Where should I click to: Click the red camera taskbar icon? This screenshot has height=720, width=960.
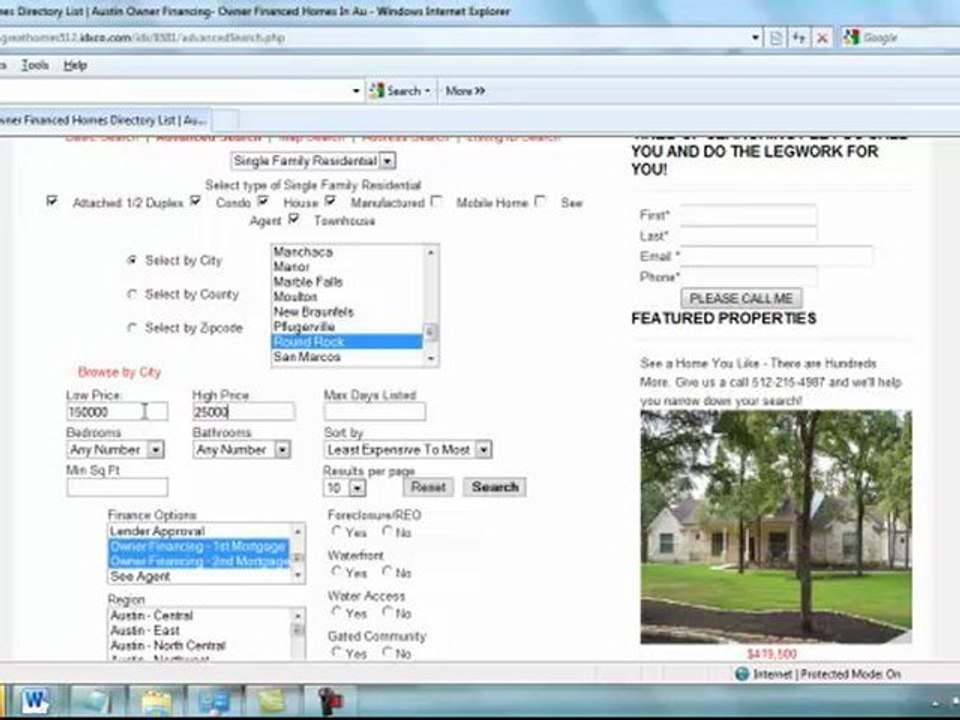click(x=331, y=702)
